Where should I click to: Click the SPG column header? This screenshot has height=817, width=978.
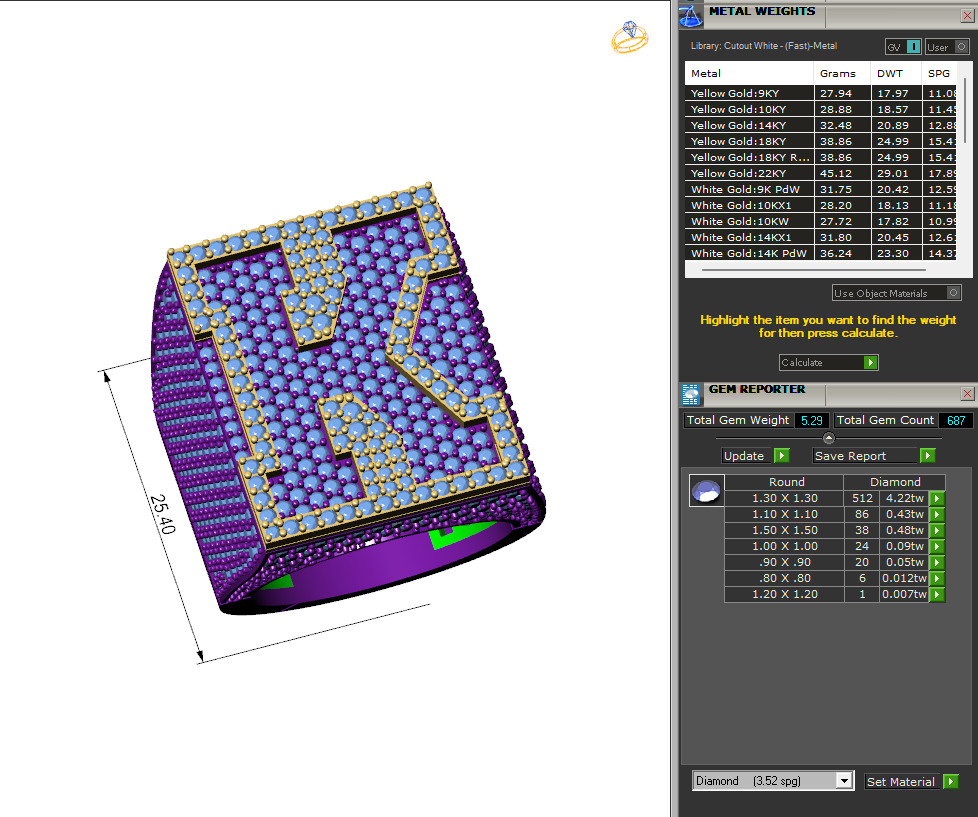click(x=939, y=74)
